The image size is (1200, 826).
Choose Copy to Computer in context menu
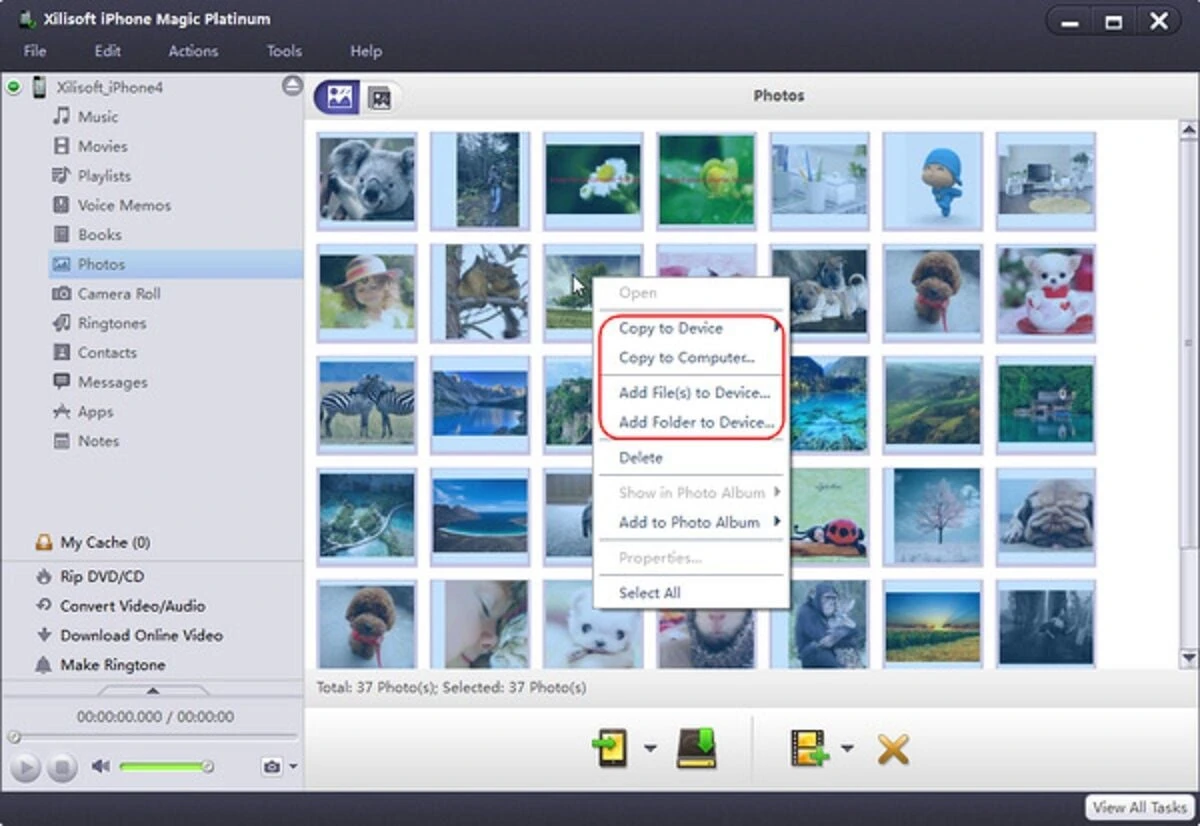686,358
